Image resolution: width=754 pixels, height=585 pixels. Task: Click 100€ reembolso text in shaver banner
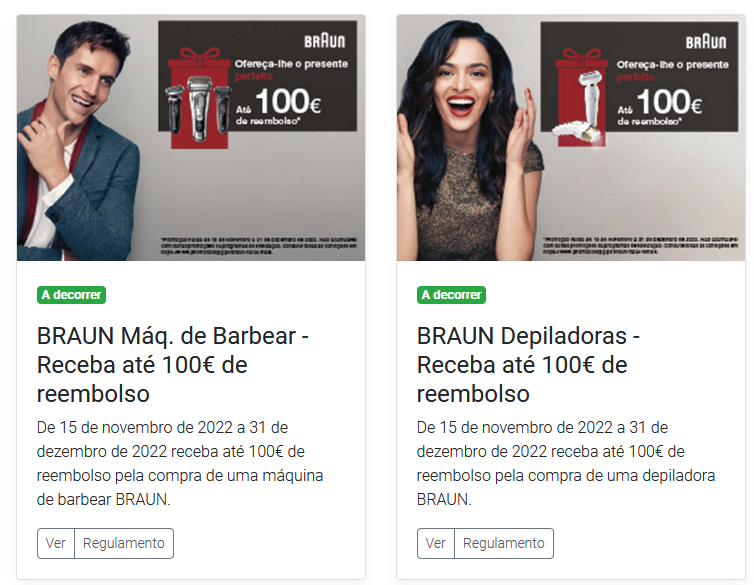[279, 106]
